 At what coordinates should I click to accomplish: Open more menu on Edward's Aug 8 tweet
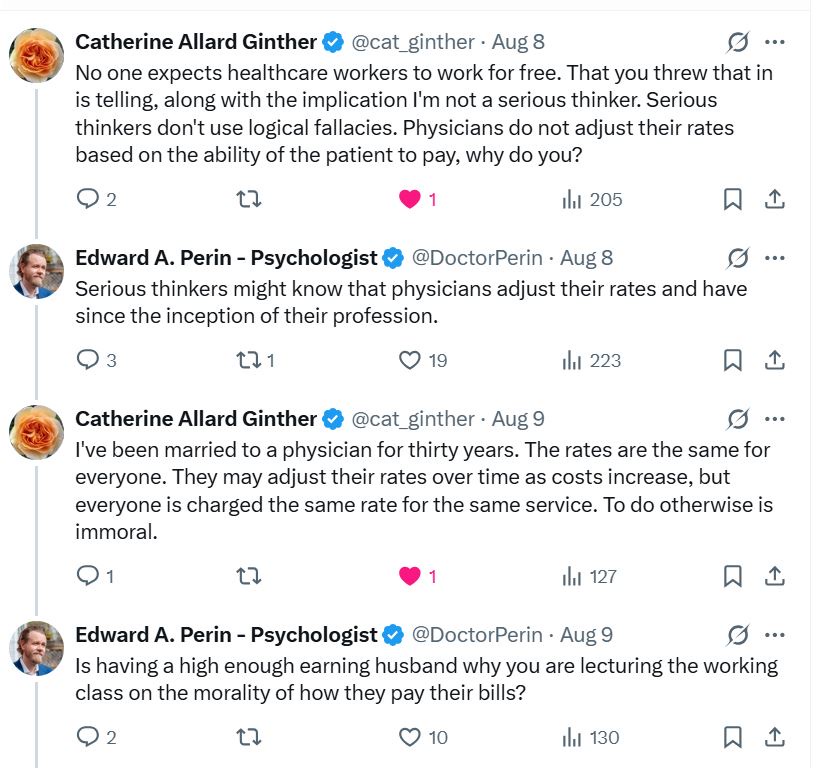click(x=774, y=257)
